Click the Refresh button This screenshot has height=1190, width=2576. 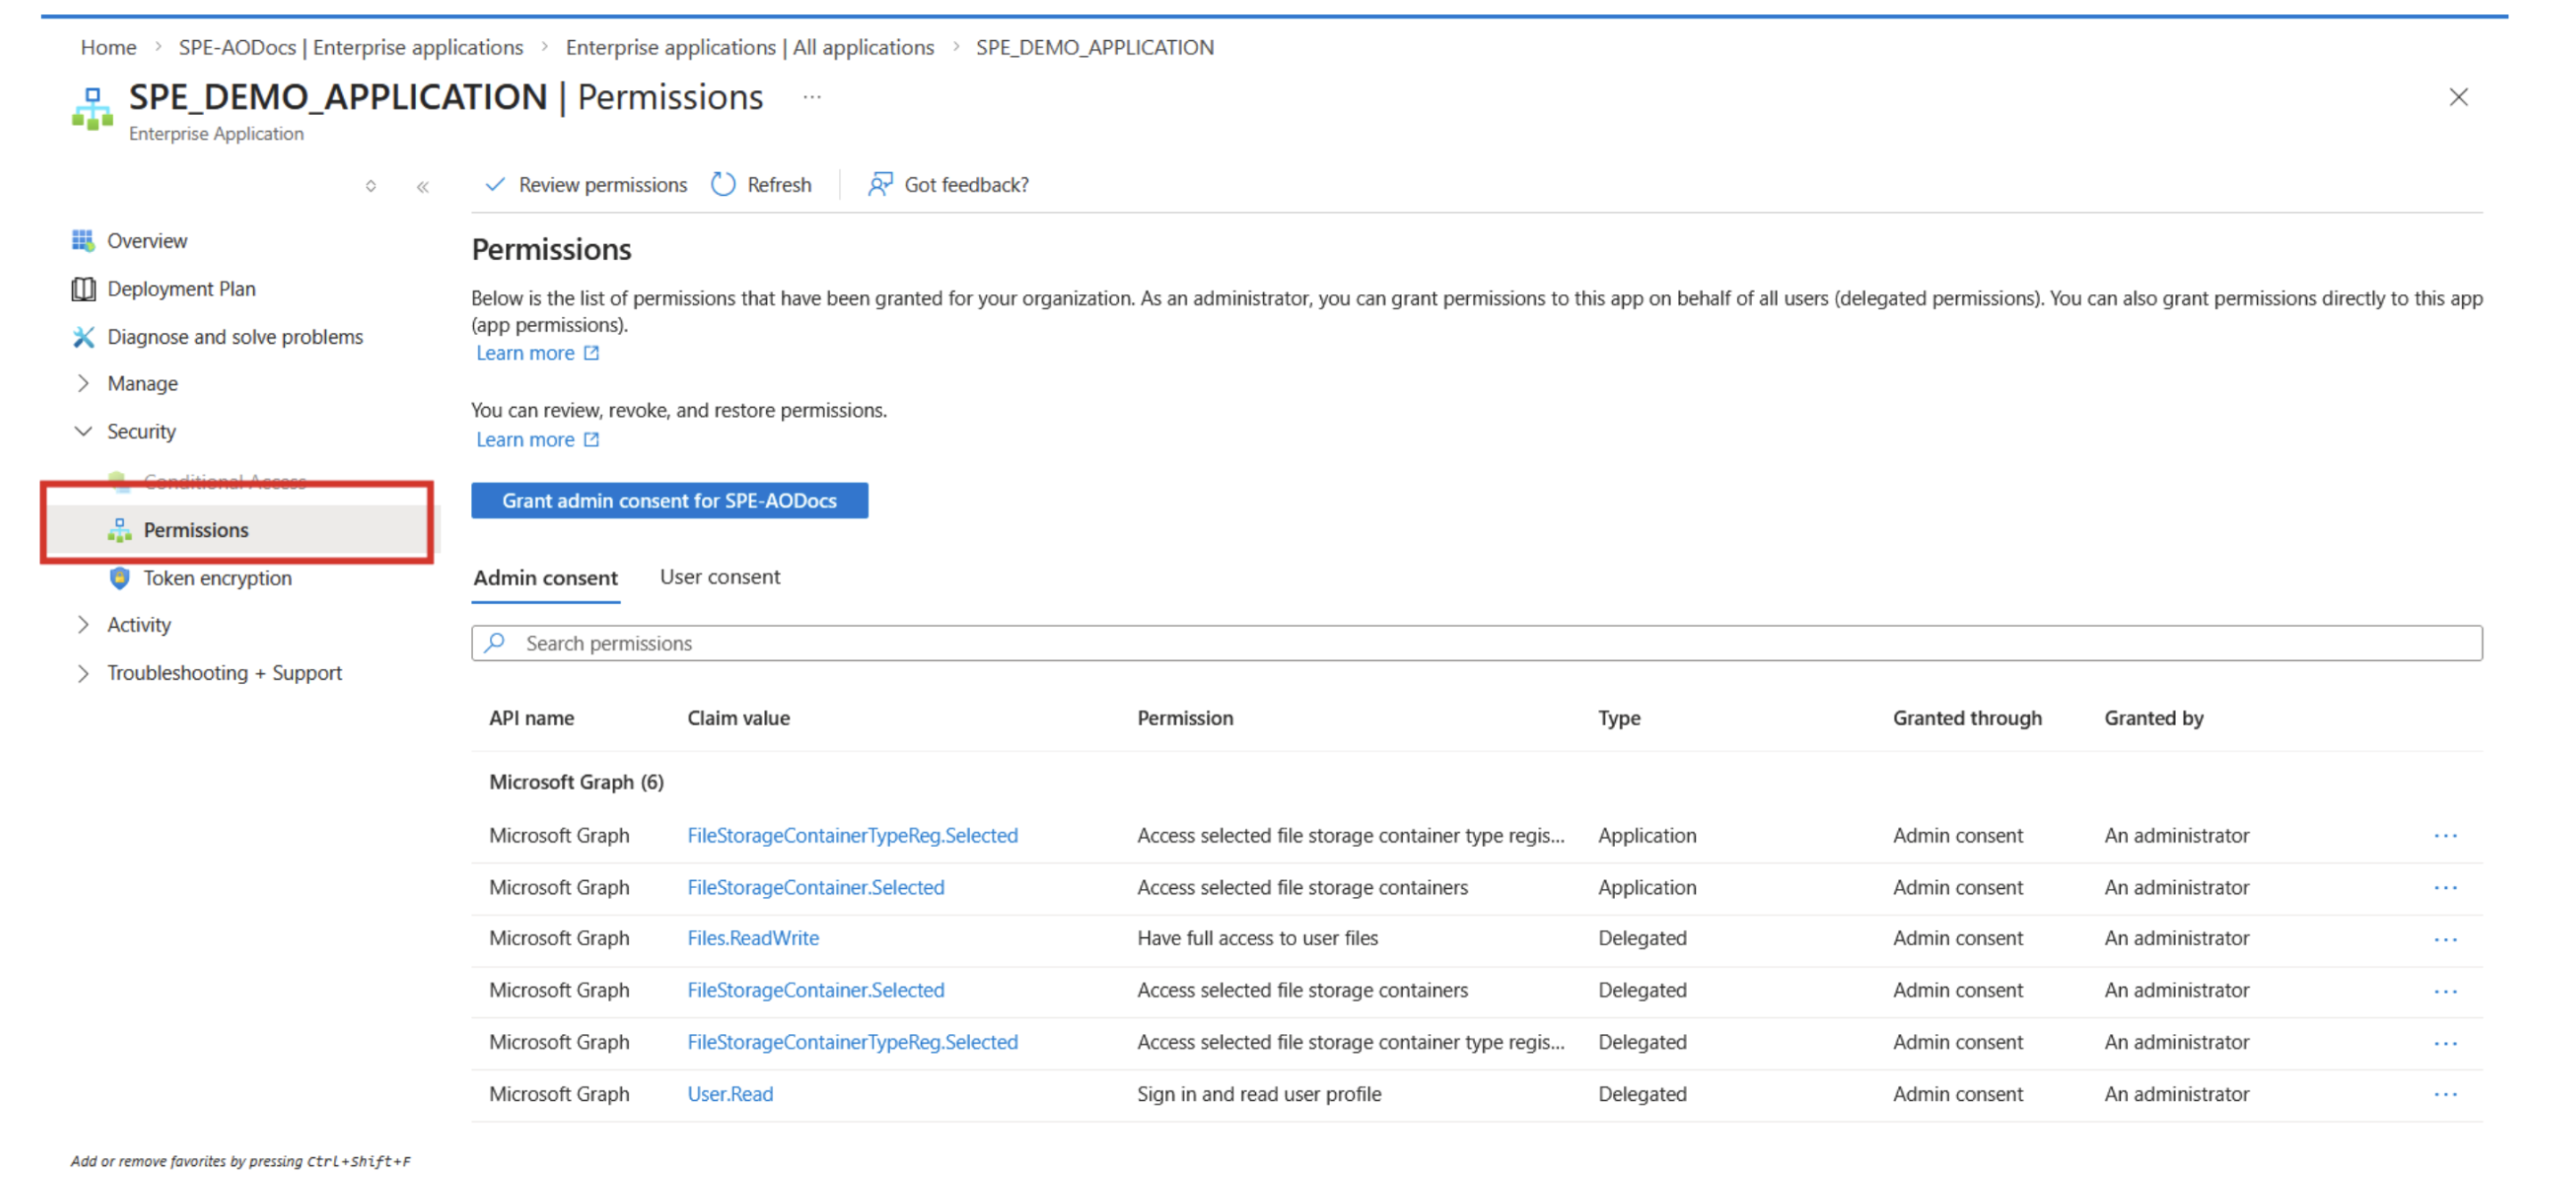(762, 184)
